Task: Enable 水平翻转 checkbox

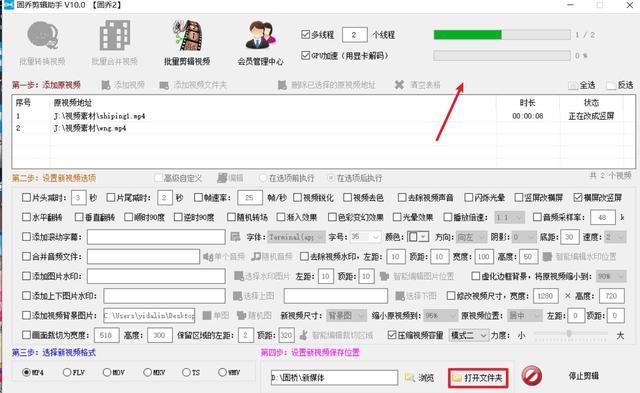Action: (26, 217)
